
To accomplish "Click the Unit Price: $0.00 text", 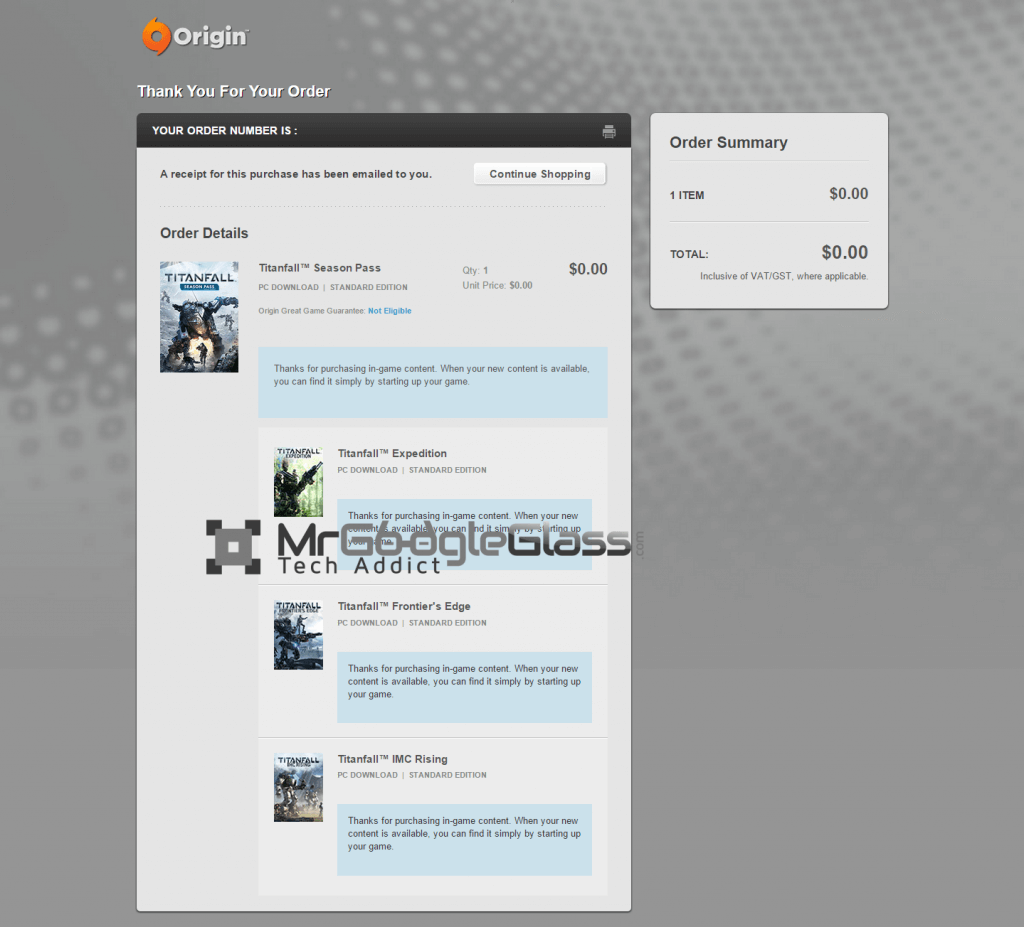I will point(497,285).
